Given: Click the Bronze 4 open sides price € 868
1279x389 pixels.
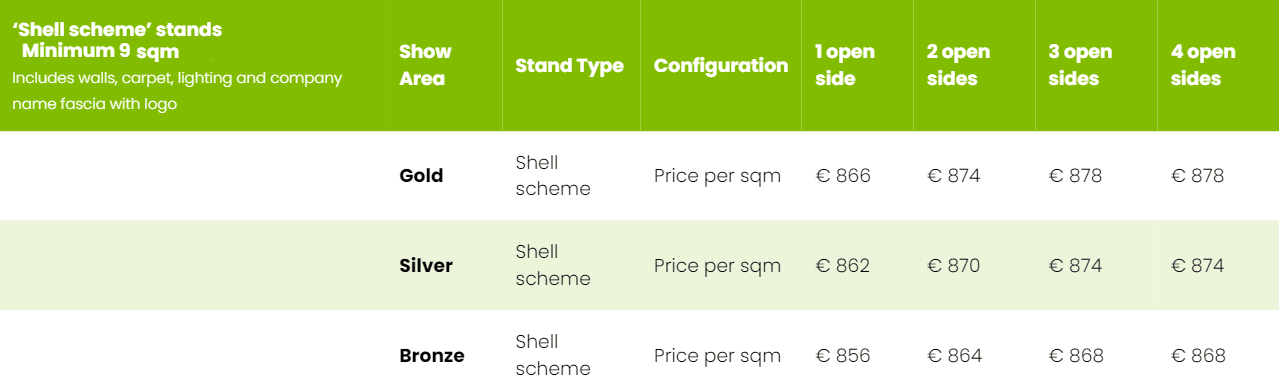Looking at the screenshot, I should 1198,356.
